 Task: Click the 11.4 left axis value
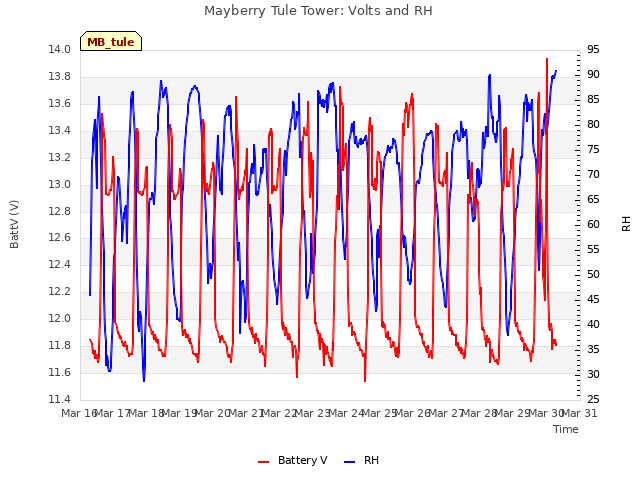click(x=59, y=399)
